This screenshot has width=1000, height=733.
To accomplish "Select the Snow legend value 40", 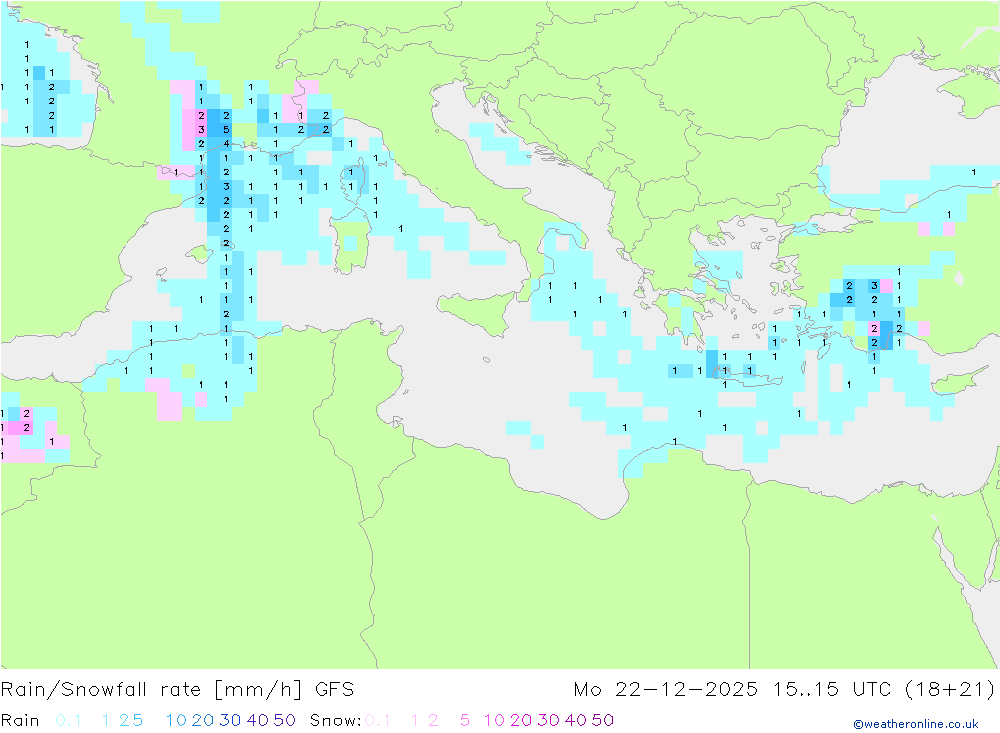I will (x=576, y=720).
